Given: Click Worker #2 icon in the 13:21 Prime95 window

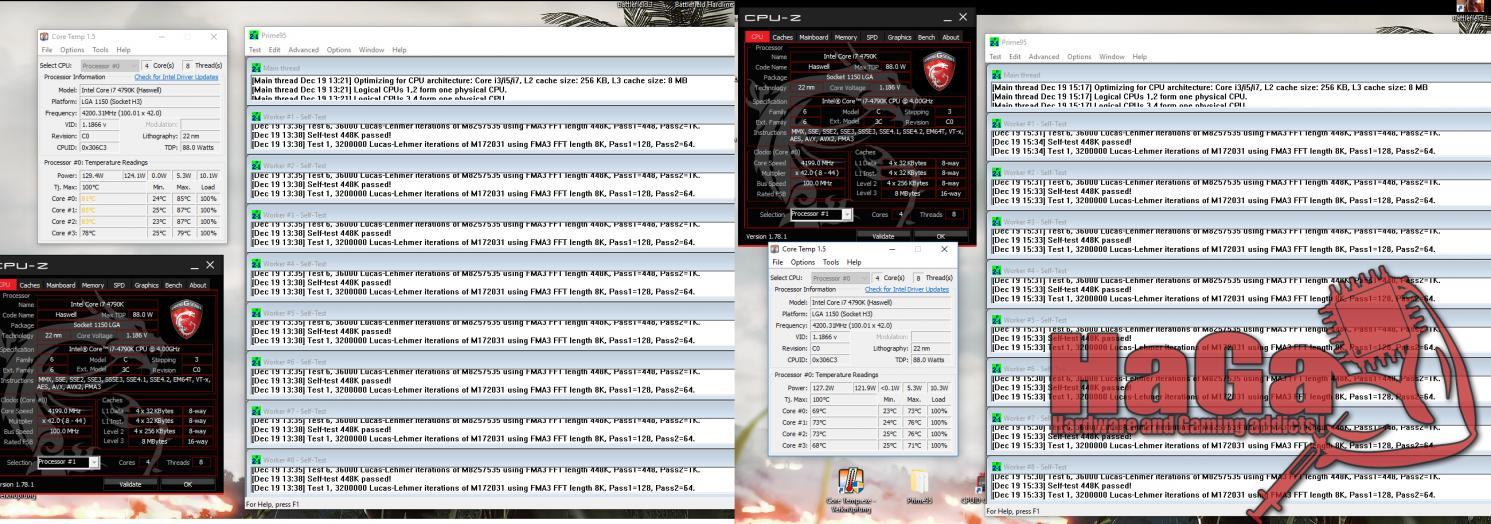Looking at the screenshot, I should (x=254, y=165).
